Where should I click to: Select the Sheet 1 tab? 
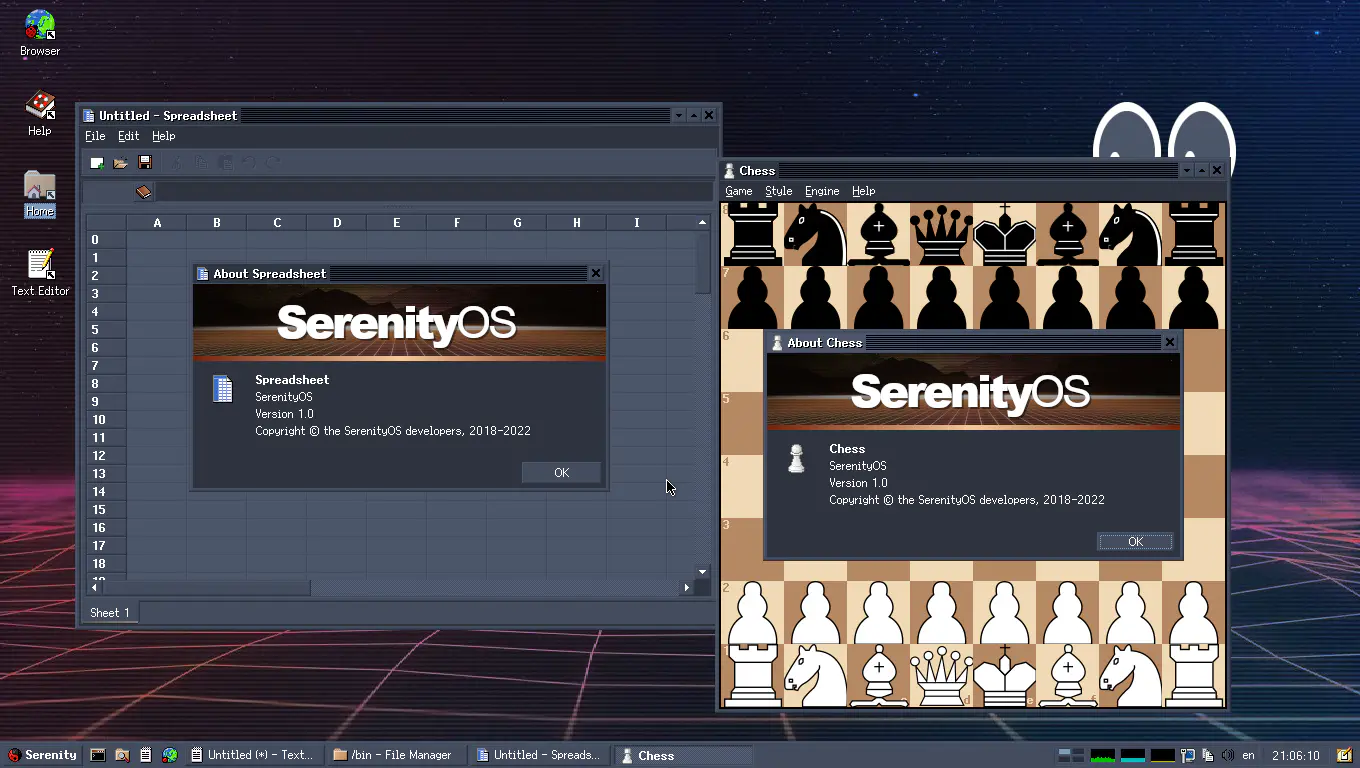click(110, 612)
